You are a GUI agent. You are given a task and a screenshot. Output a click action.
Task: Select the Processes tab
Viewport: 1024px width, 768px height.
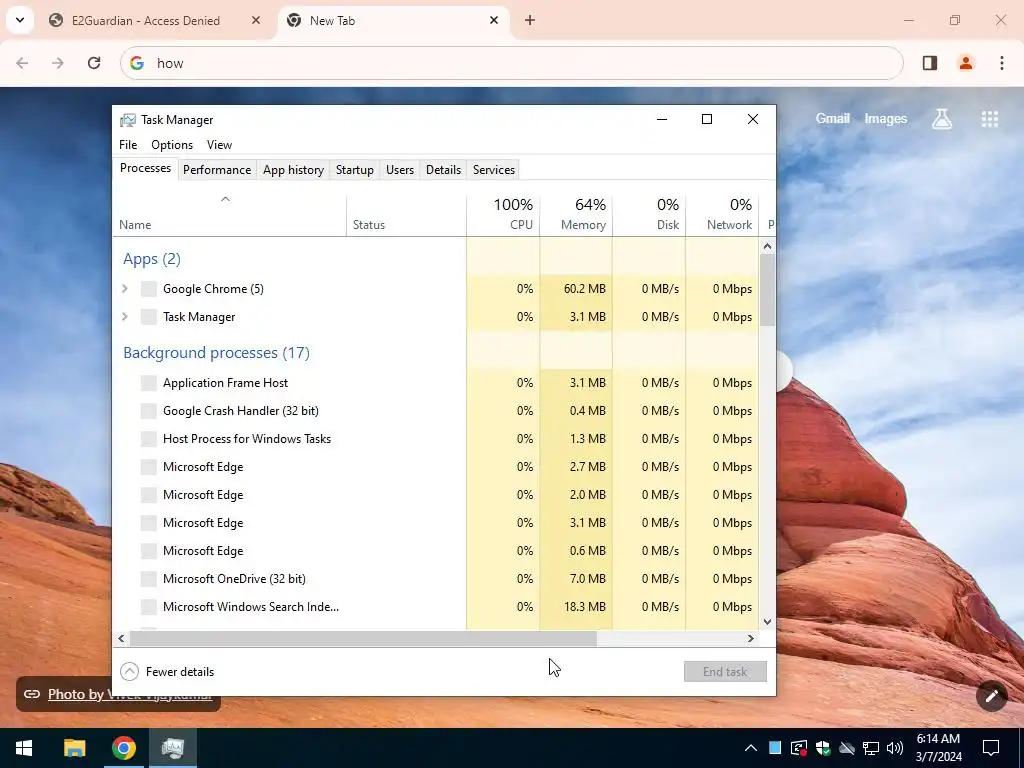tap(146, 168)
